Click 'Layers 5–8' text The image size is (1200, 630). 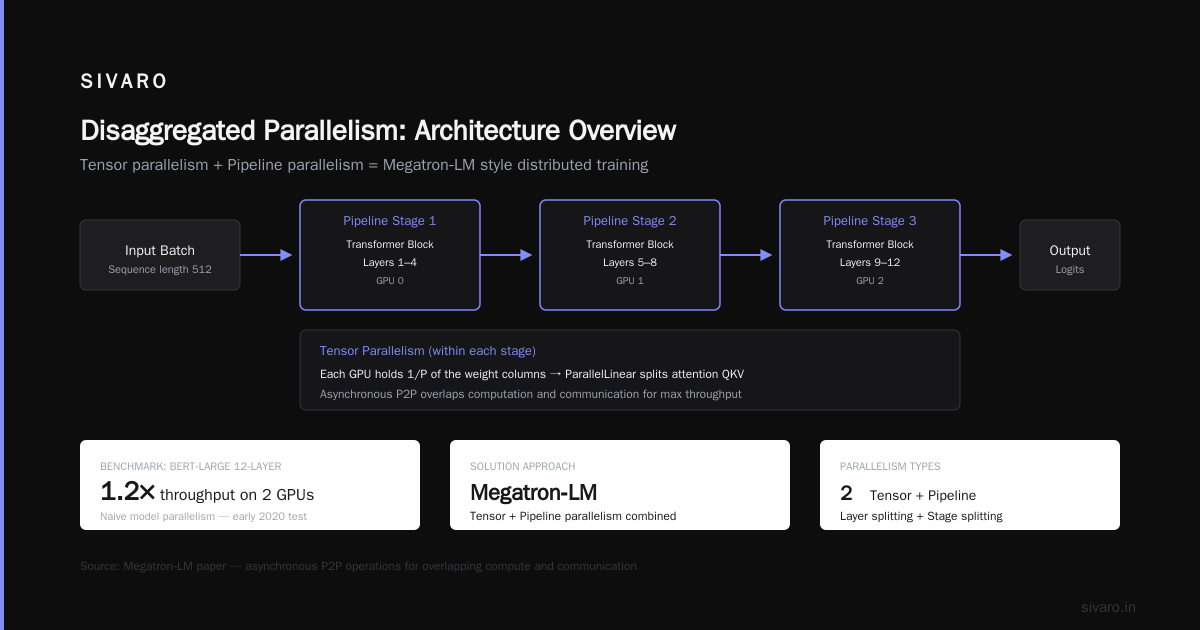630,262
